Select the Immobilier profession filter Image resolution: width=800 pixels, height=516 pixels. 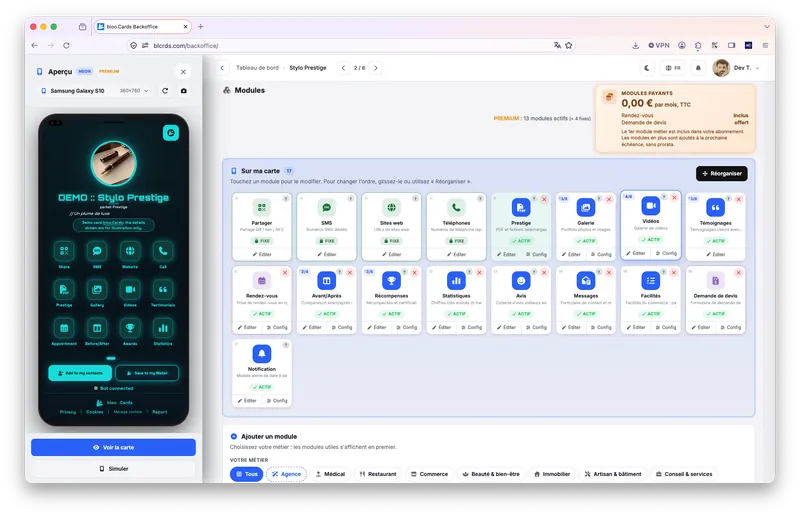pyautogui.click(x=552, y=474)
